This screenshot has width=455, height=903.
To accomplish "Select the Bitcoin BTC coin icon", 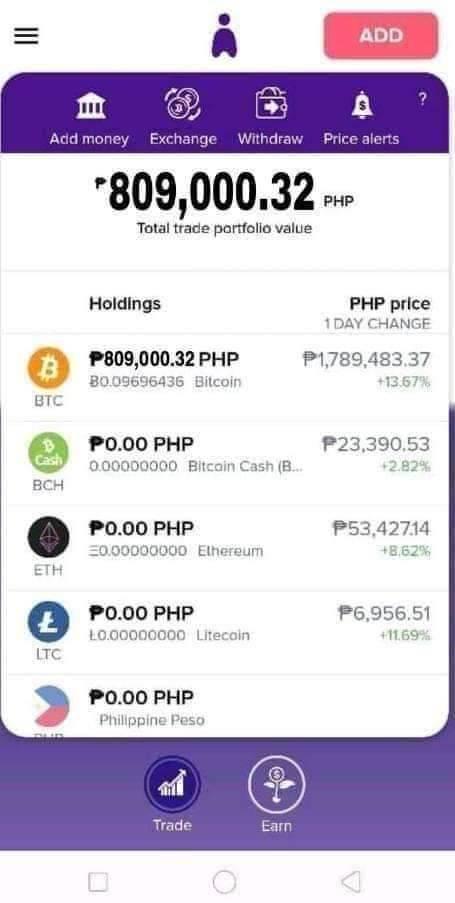I will pyautogui.click(x=48, y=368).
